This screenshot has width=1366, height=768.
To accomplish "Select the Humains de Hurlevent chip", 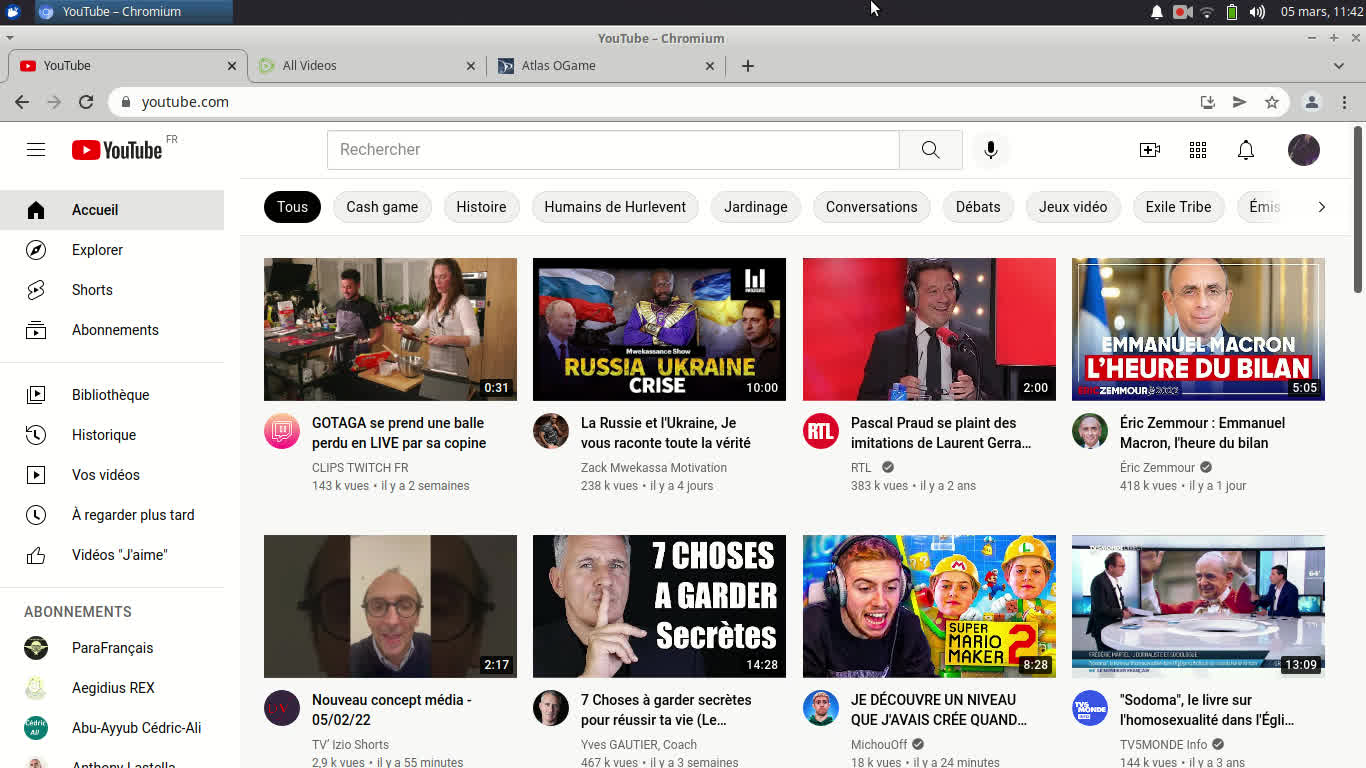I will pyautogui.click(x=615, y=207).
